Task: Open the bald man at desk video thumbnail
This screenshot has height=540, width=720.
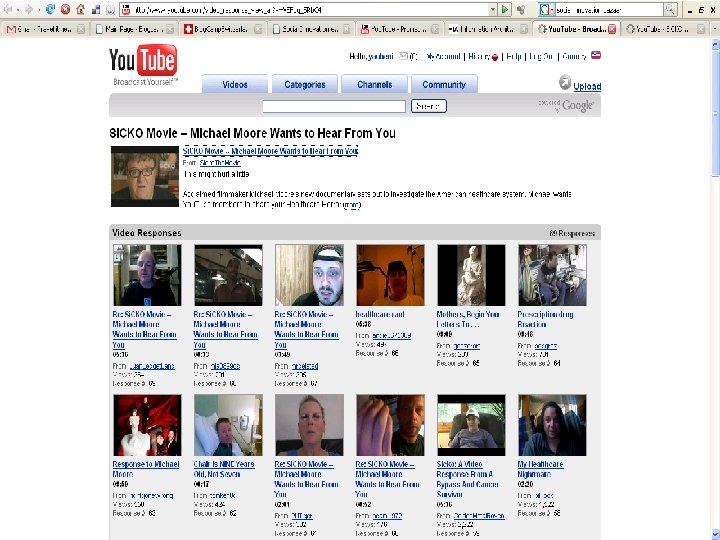Action: click(147, 275)
